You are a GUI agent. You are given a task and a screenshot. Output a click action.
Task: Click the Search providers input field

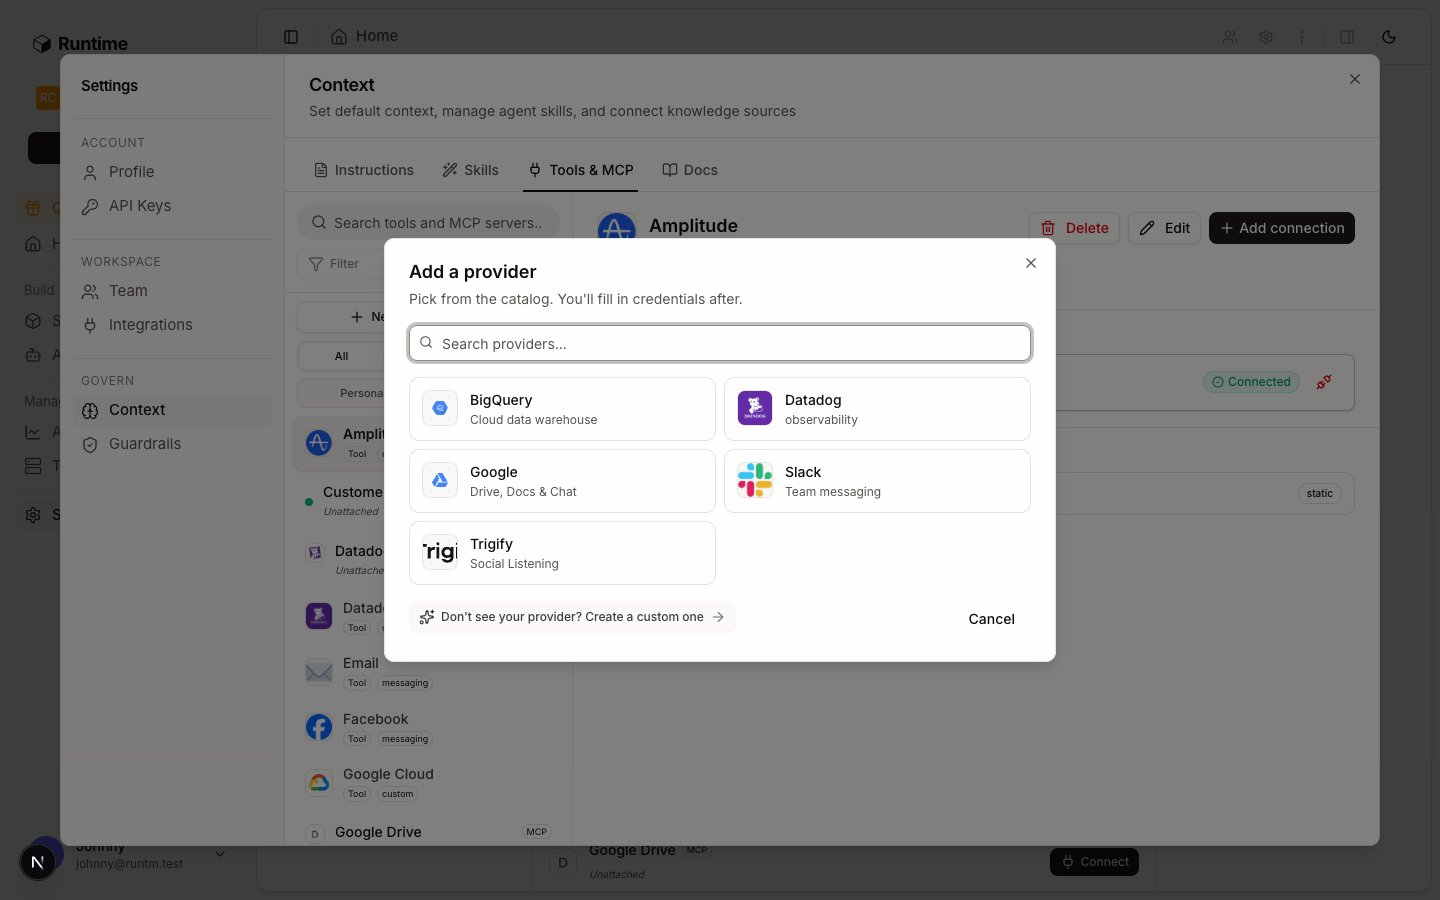pos(720,343)
